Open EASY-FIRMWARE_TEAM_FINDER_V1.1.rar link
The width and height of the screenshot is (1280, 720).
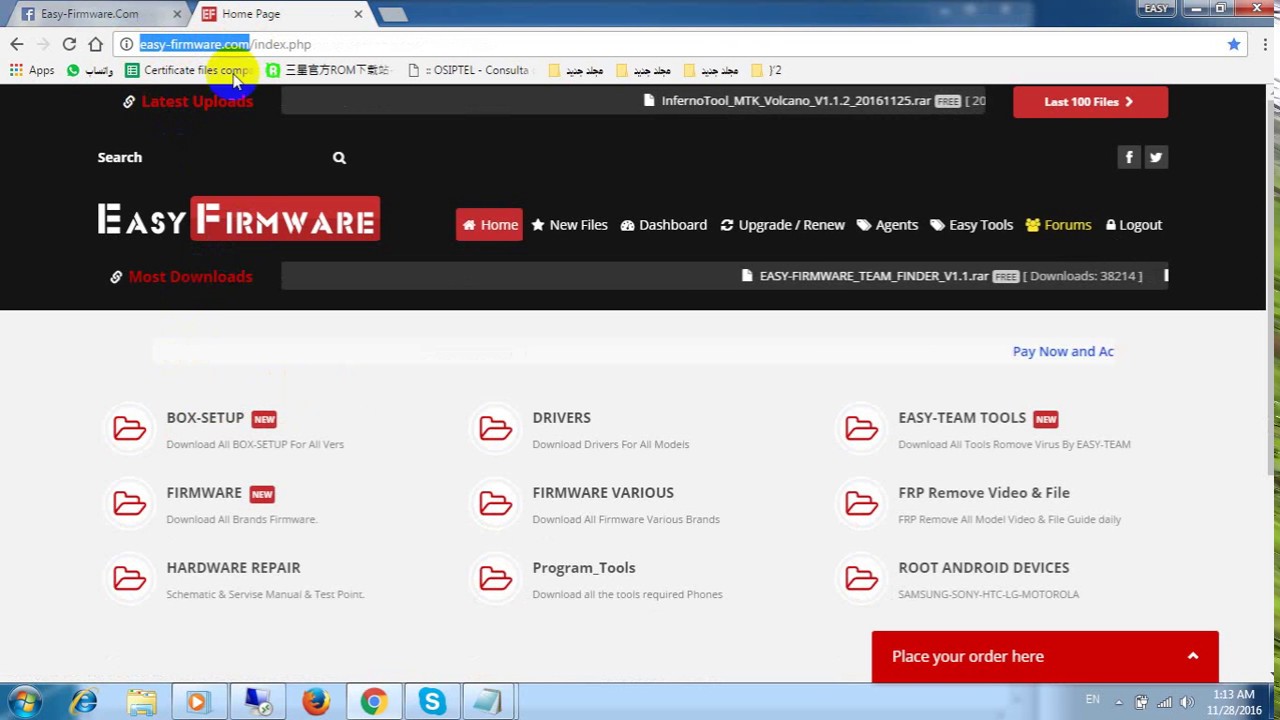[x=873, y=276]
